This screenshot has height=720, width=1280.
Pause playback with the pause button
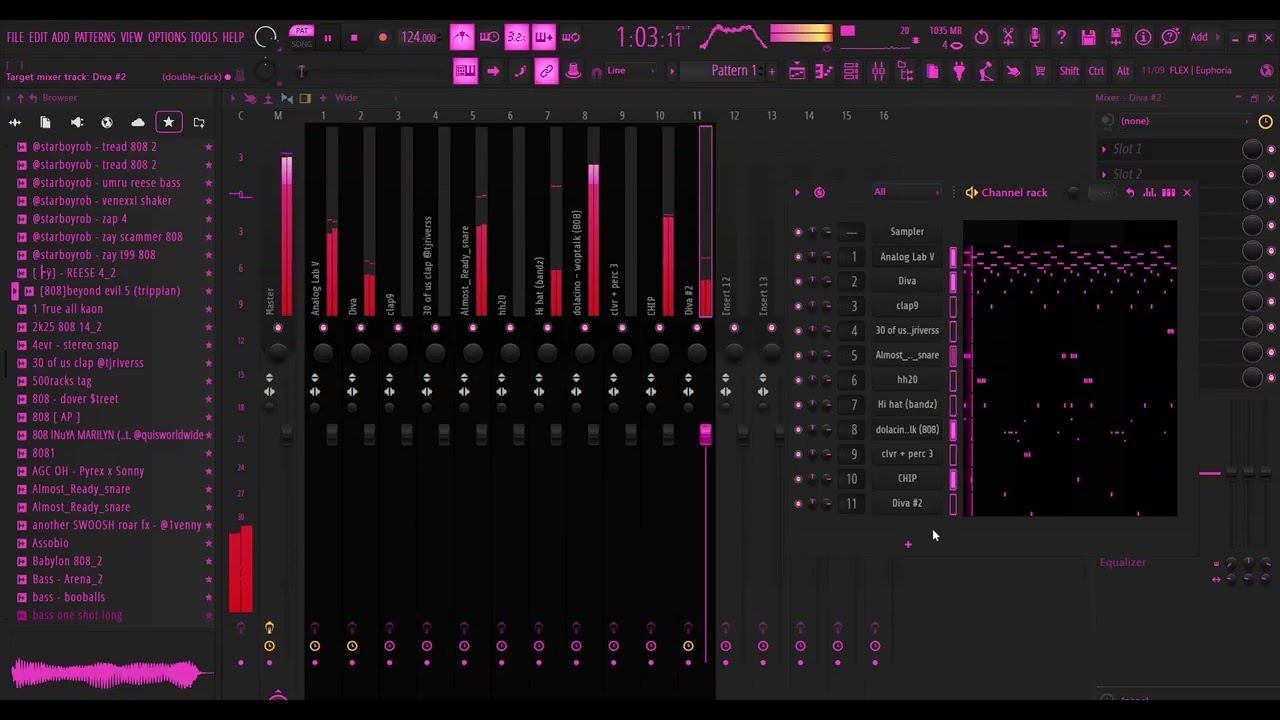coord(327,38)
